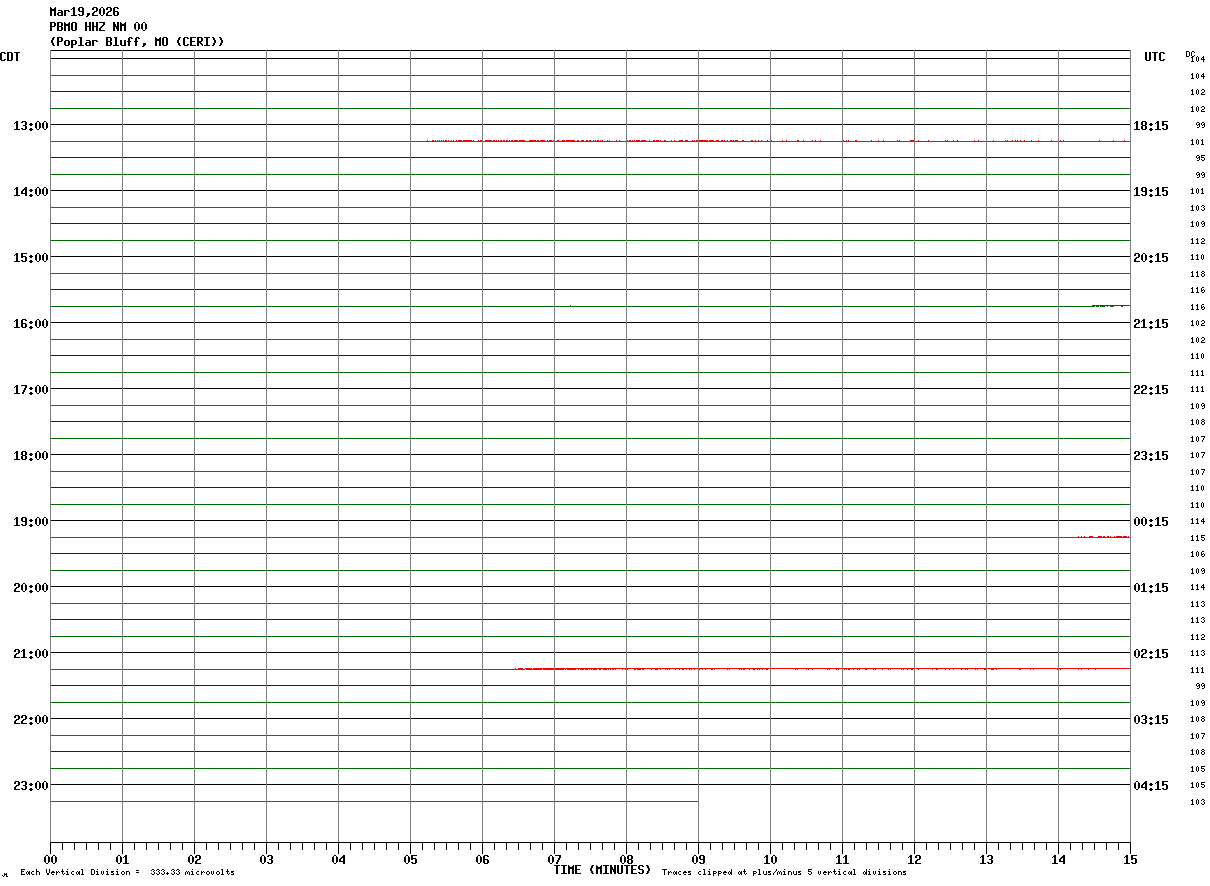
Task: Select minute label 01 on the axis
Action: tap(122, 860)
